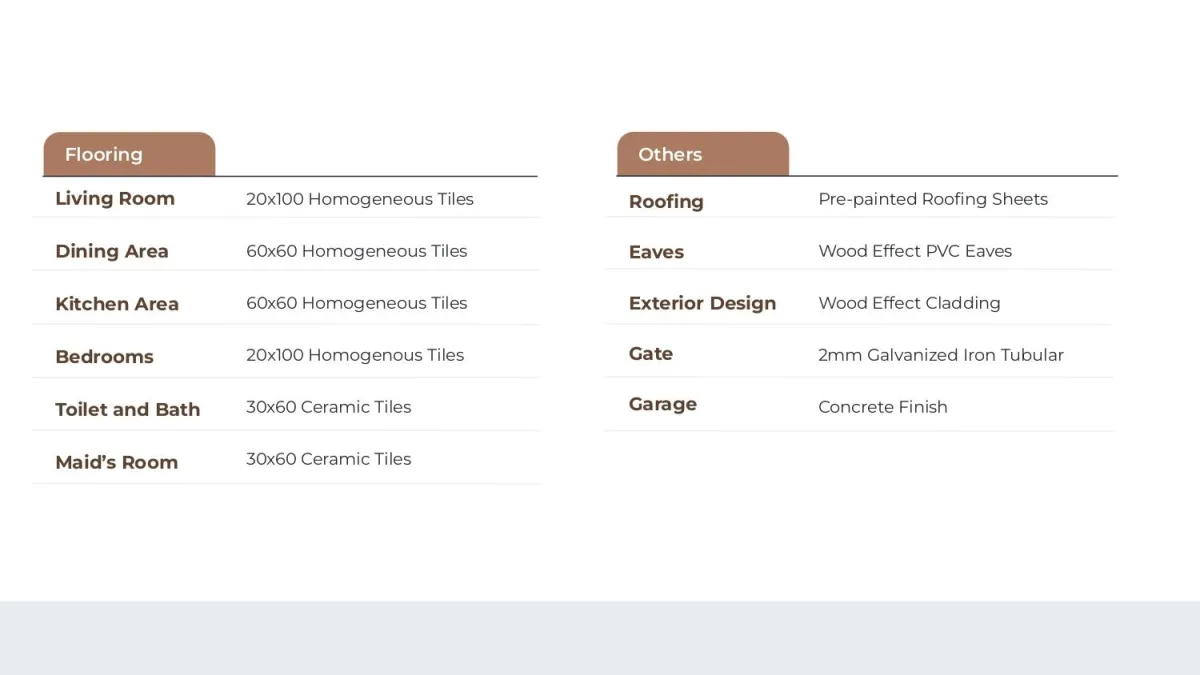Select the Kitchen Area label
1200x675 pixels.
point(117,304)
